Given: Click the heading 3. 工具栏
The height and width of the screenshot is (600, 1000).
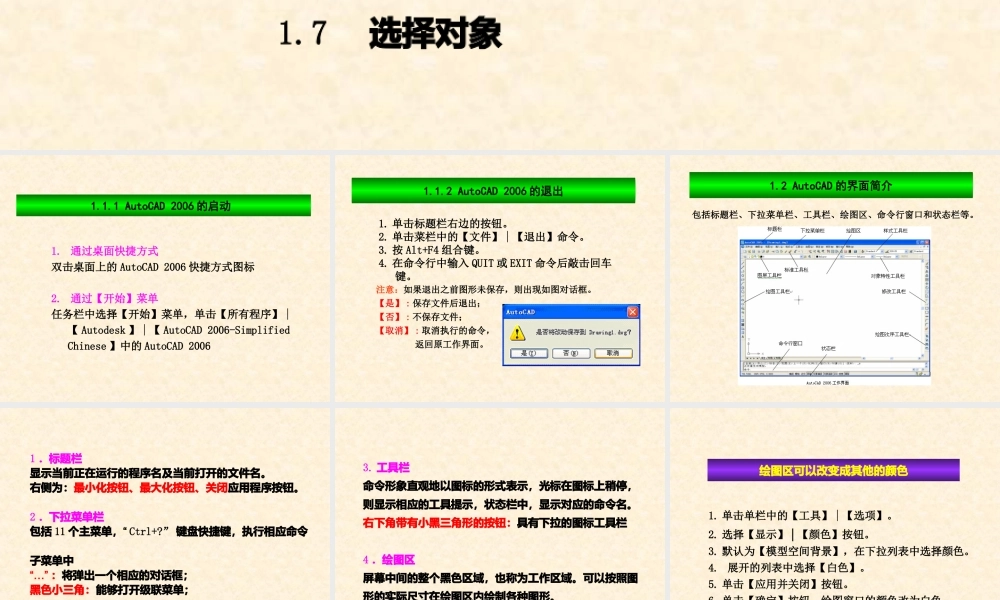Looking at the screenshot, I should pos(386,467).
